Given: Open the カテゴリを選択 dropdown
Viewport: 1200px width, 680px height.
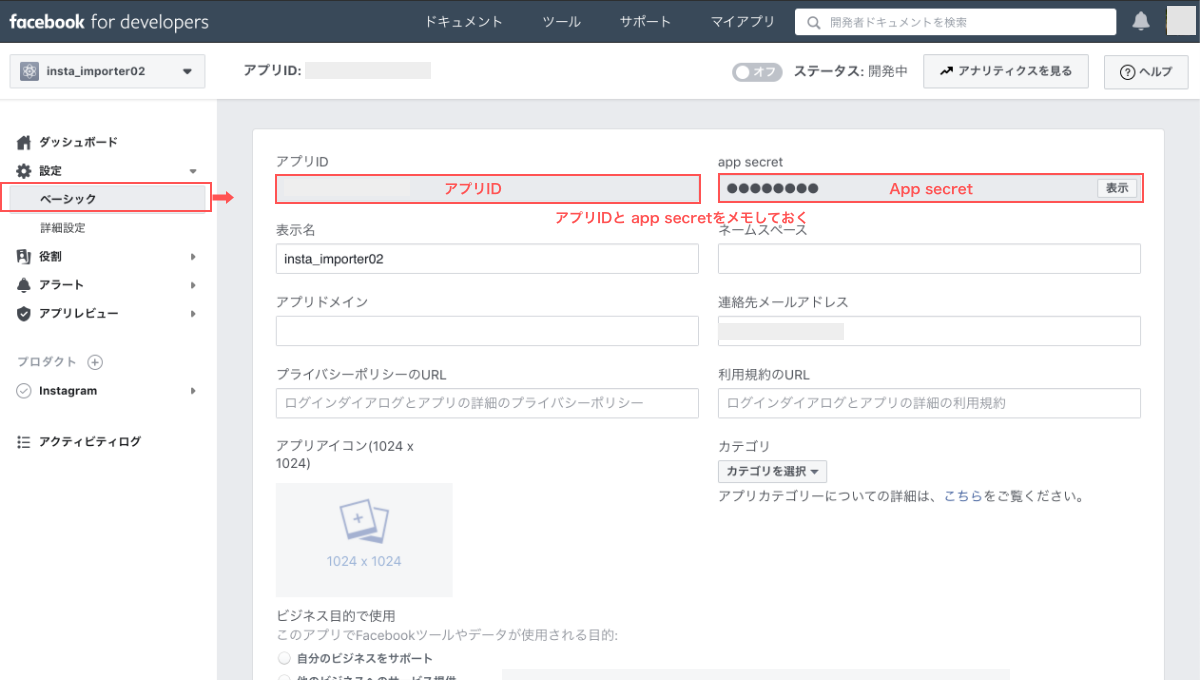Looking at the screenshot, I should 772,471.
